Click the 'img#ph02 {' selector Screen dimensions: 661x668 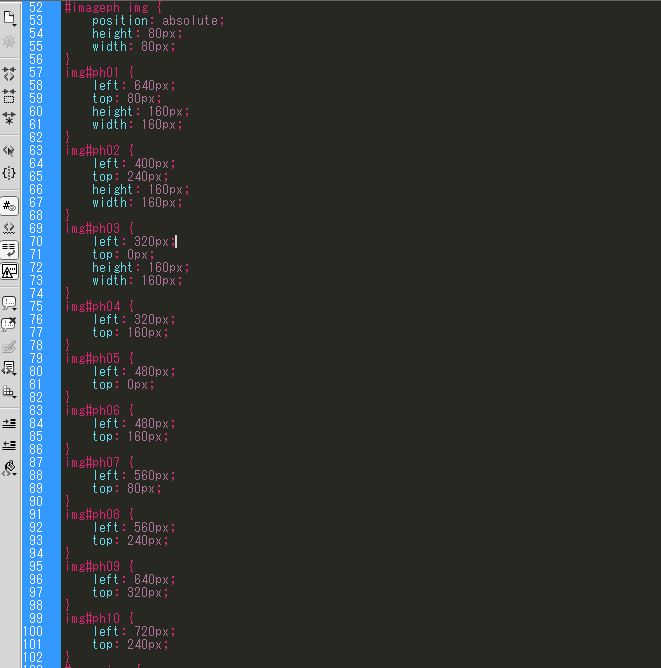tap(100, 150)
